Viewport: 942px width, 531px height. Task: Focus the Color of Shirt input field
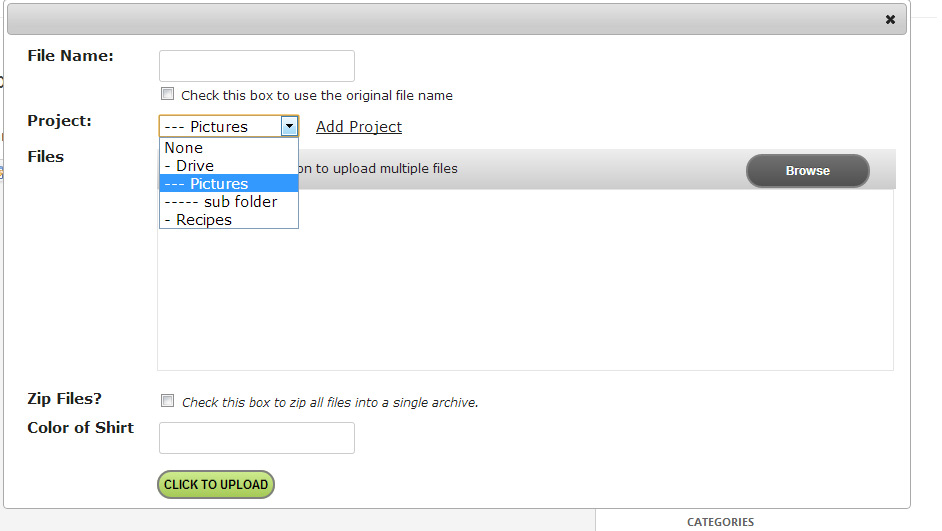point(257,438)
